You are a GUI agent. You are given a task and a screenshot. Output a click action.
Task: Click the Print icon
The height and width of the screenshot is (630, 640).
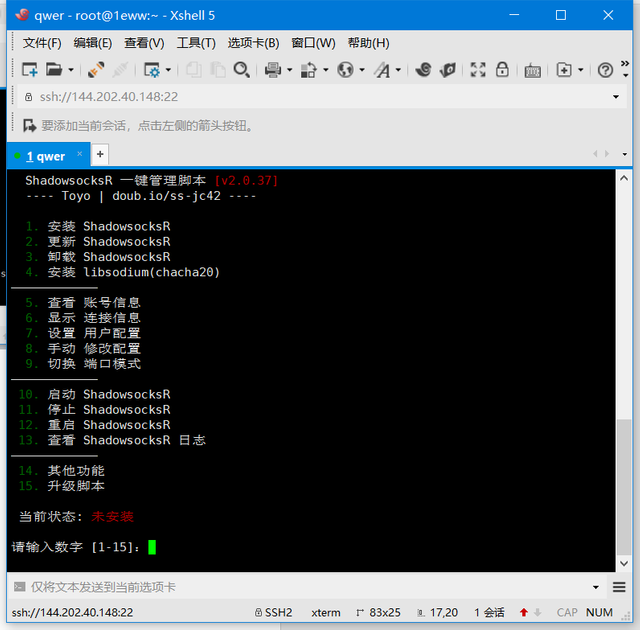[x=273, y=70]
